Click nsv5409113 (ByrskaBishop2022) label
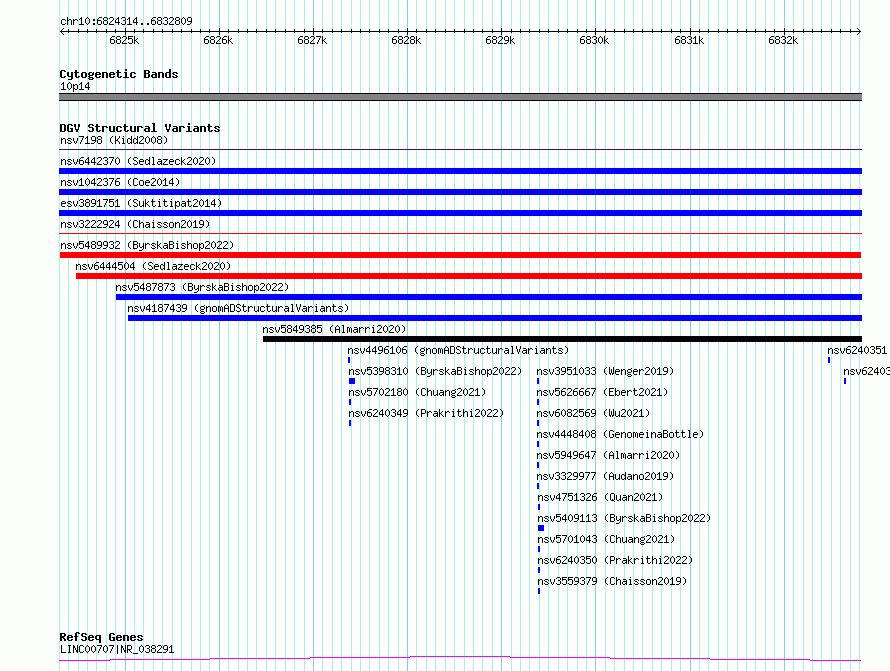This screenshot has width=890, height=671. coord(624,518)
